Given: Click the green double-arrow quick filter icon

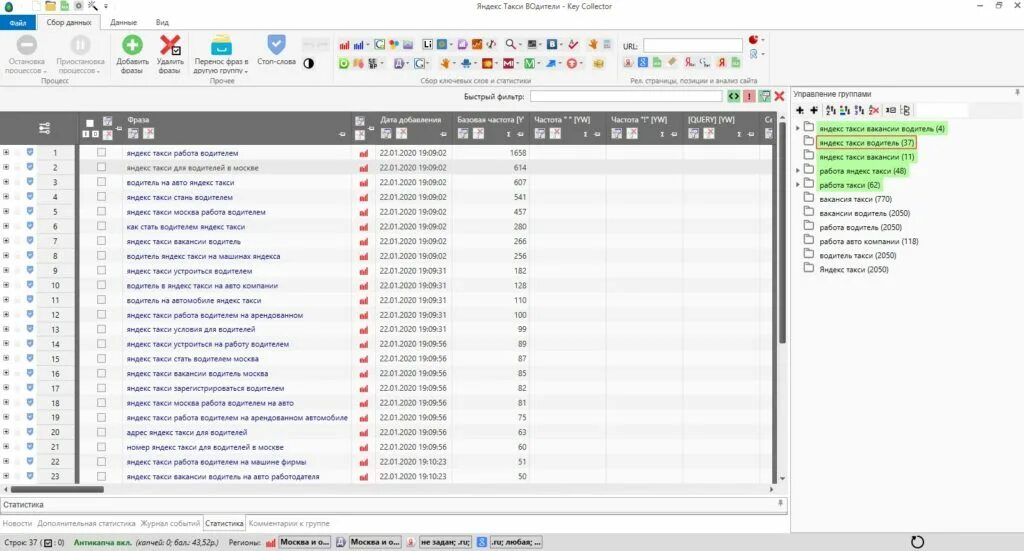Looking at the screenshot, I should click(x=734, y=96).
